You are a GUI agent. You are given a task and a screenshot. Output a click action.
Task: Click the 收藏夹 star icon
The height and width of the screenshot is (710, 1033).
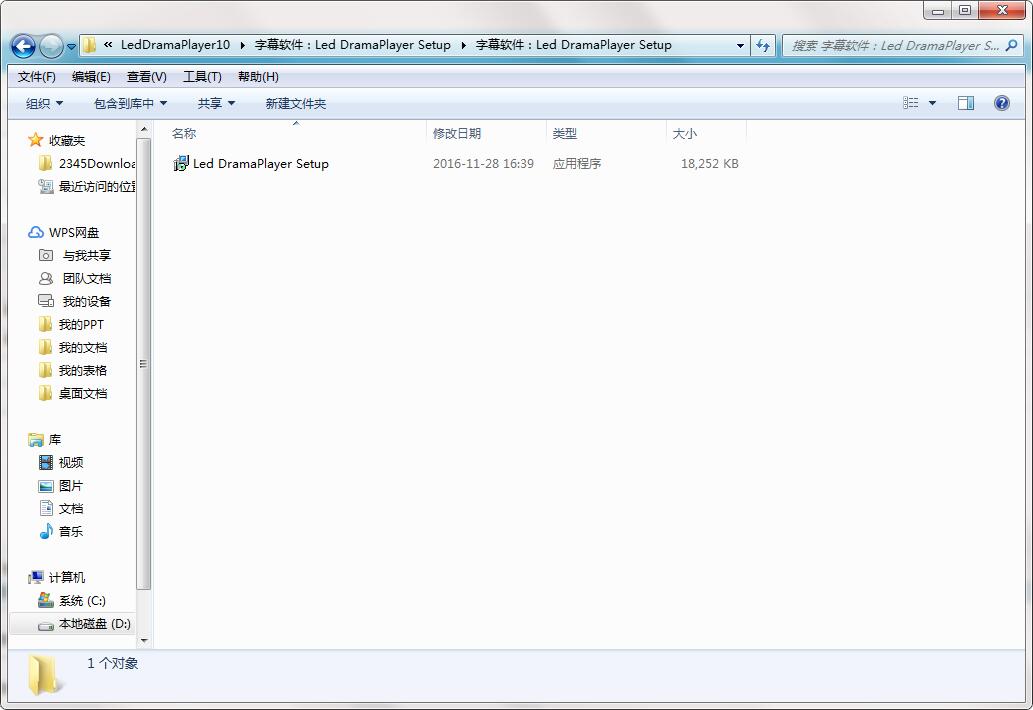click(36, 140)
